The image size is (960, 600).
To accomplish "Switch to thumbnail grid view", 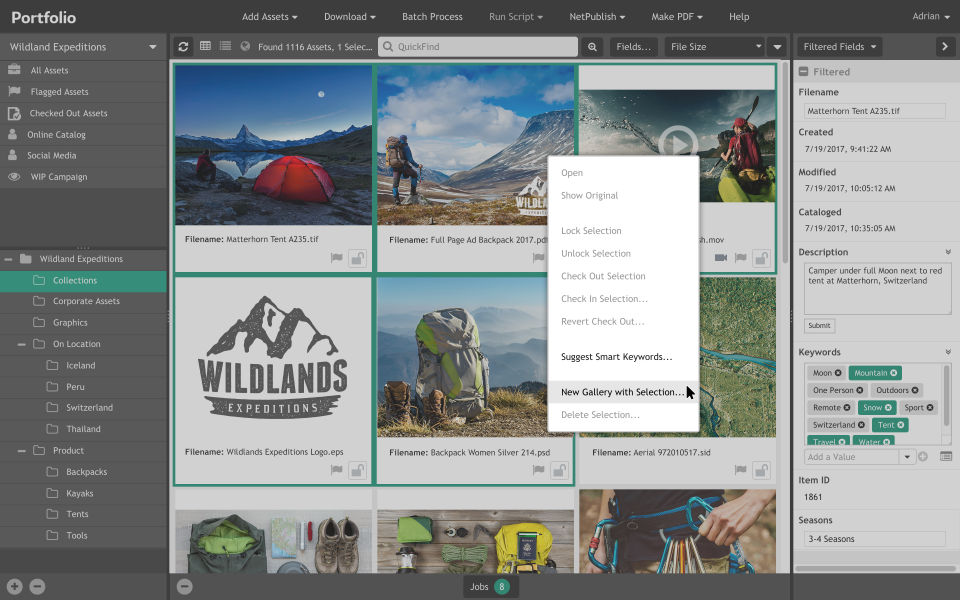I will coord(206,46).
